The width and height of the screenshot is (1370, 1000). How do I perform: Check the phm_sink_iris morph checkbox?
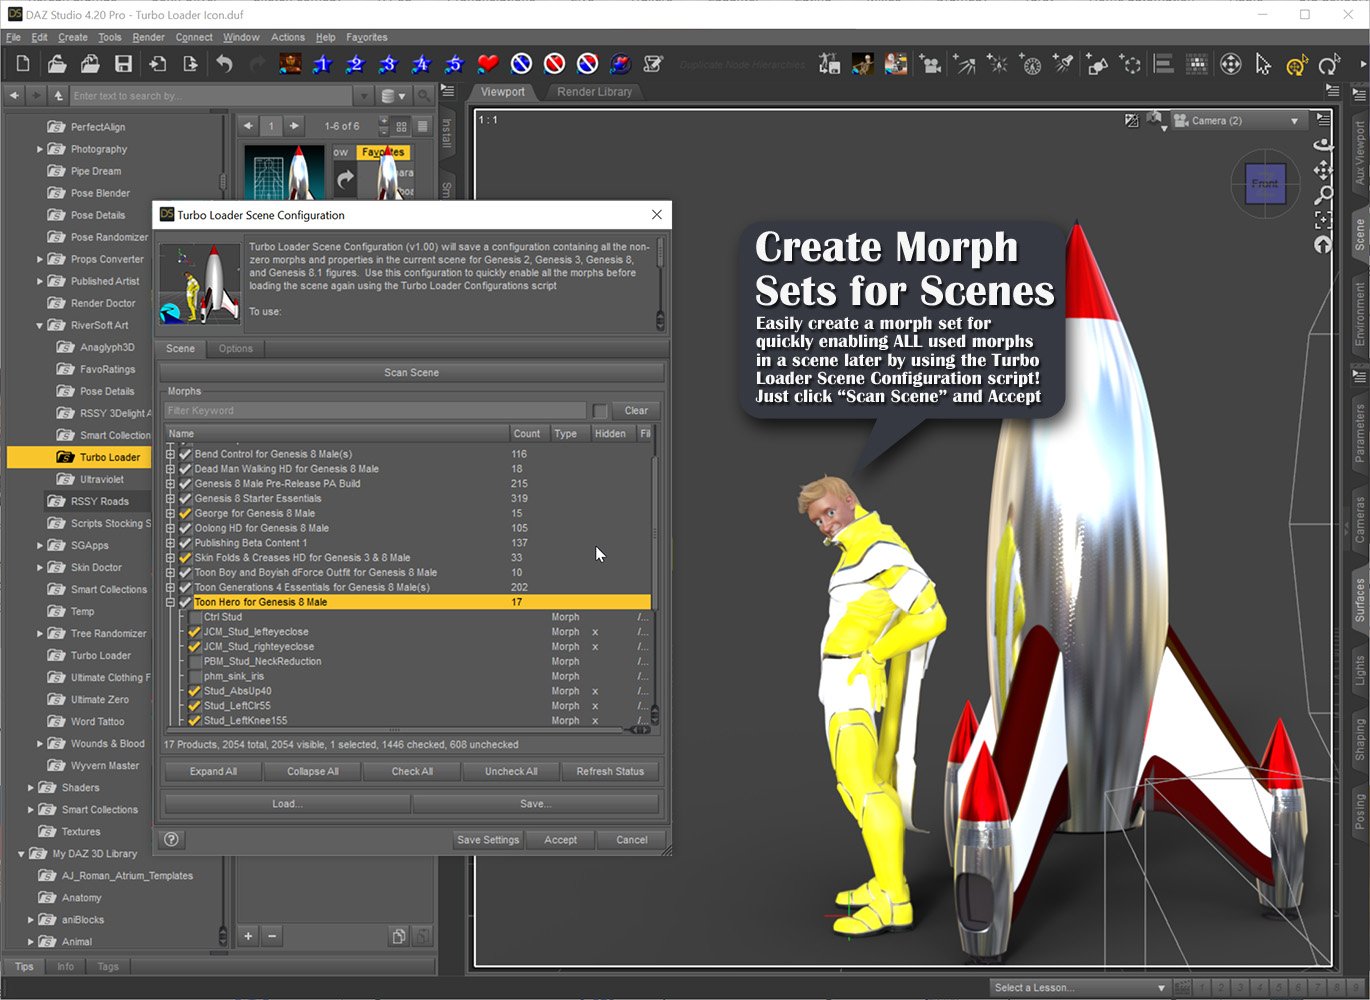click(x=195, y=676)
